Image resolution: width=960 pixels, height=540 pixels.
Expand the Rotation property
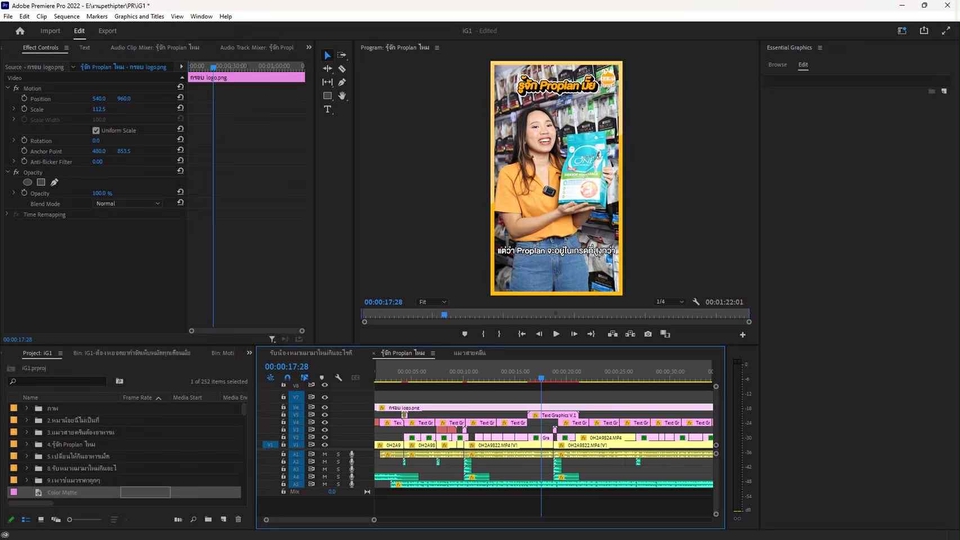coord(14,140)
